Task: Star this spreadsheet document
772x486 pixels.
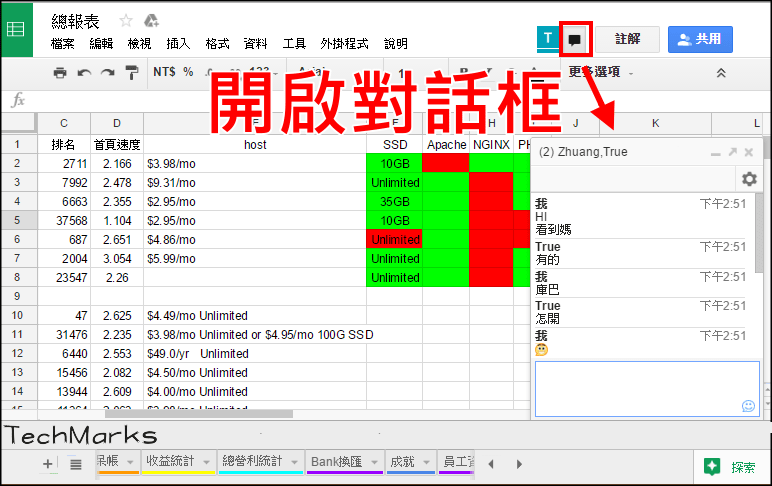Action: click(126, 20)
